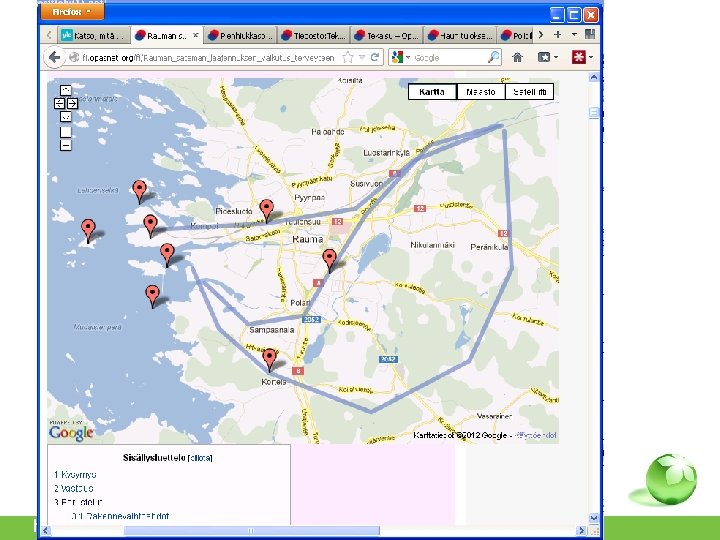The image size is (720, 540).
Task: Open contents entry 3.1 Rakennevaihtoehdot
Action: [120, 516]
